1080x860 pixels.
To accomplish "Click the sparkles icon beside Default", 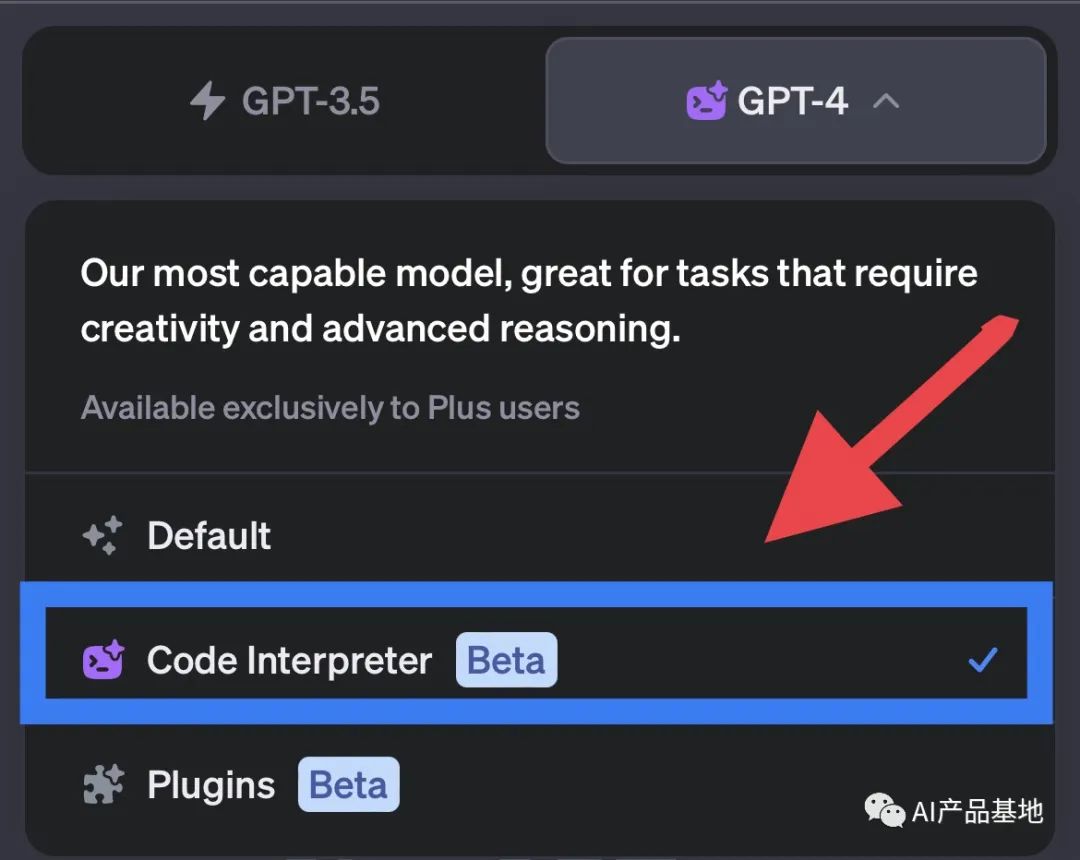I will pos(103,536).
